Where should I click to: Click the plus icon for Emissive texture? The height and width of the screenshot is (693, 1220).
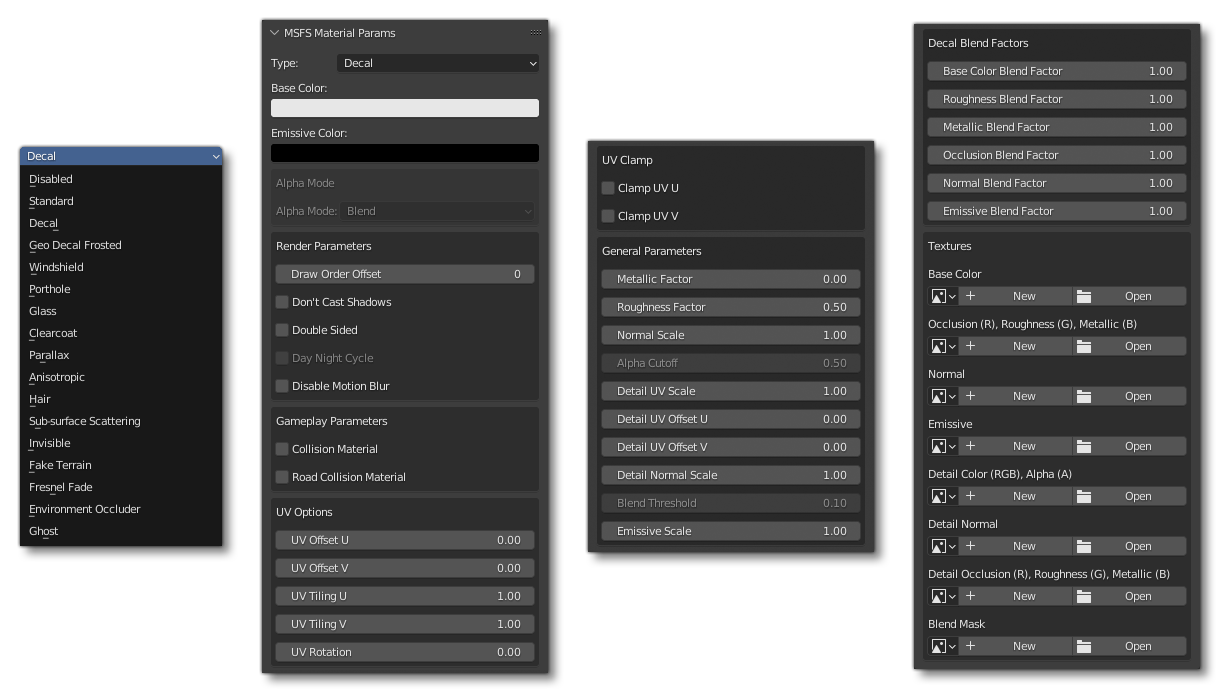pos(970,446)
